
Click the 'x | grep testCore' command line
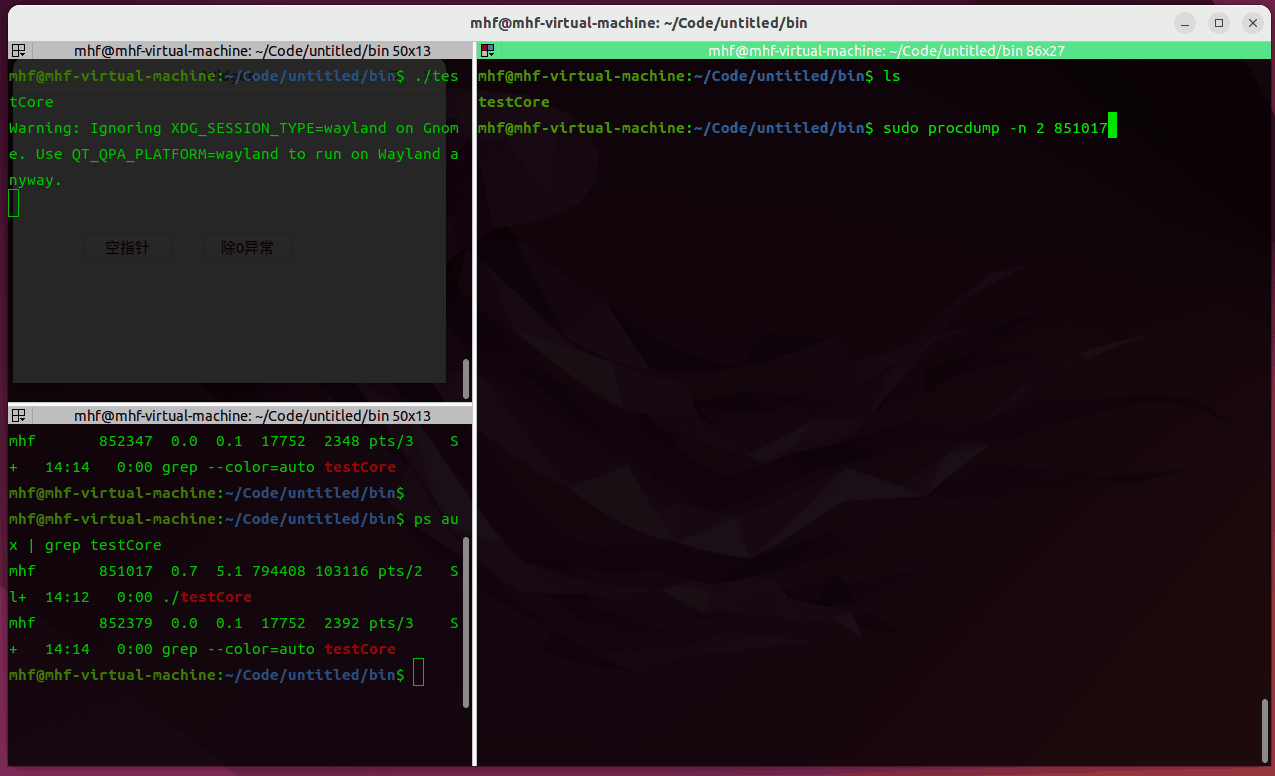click(85, 545)
